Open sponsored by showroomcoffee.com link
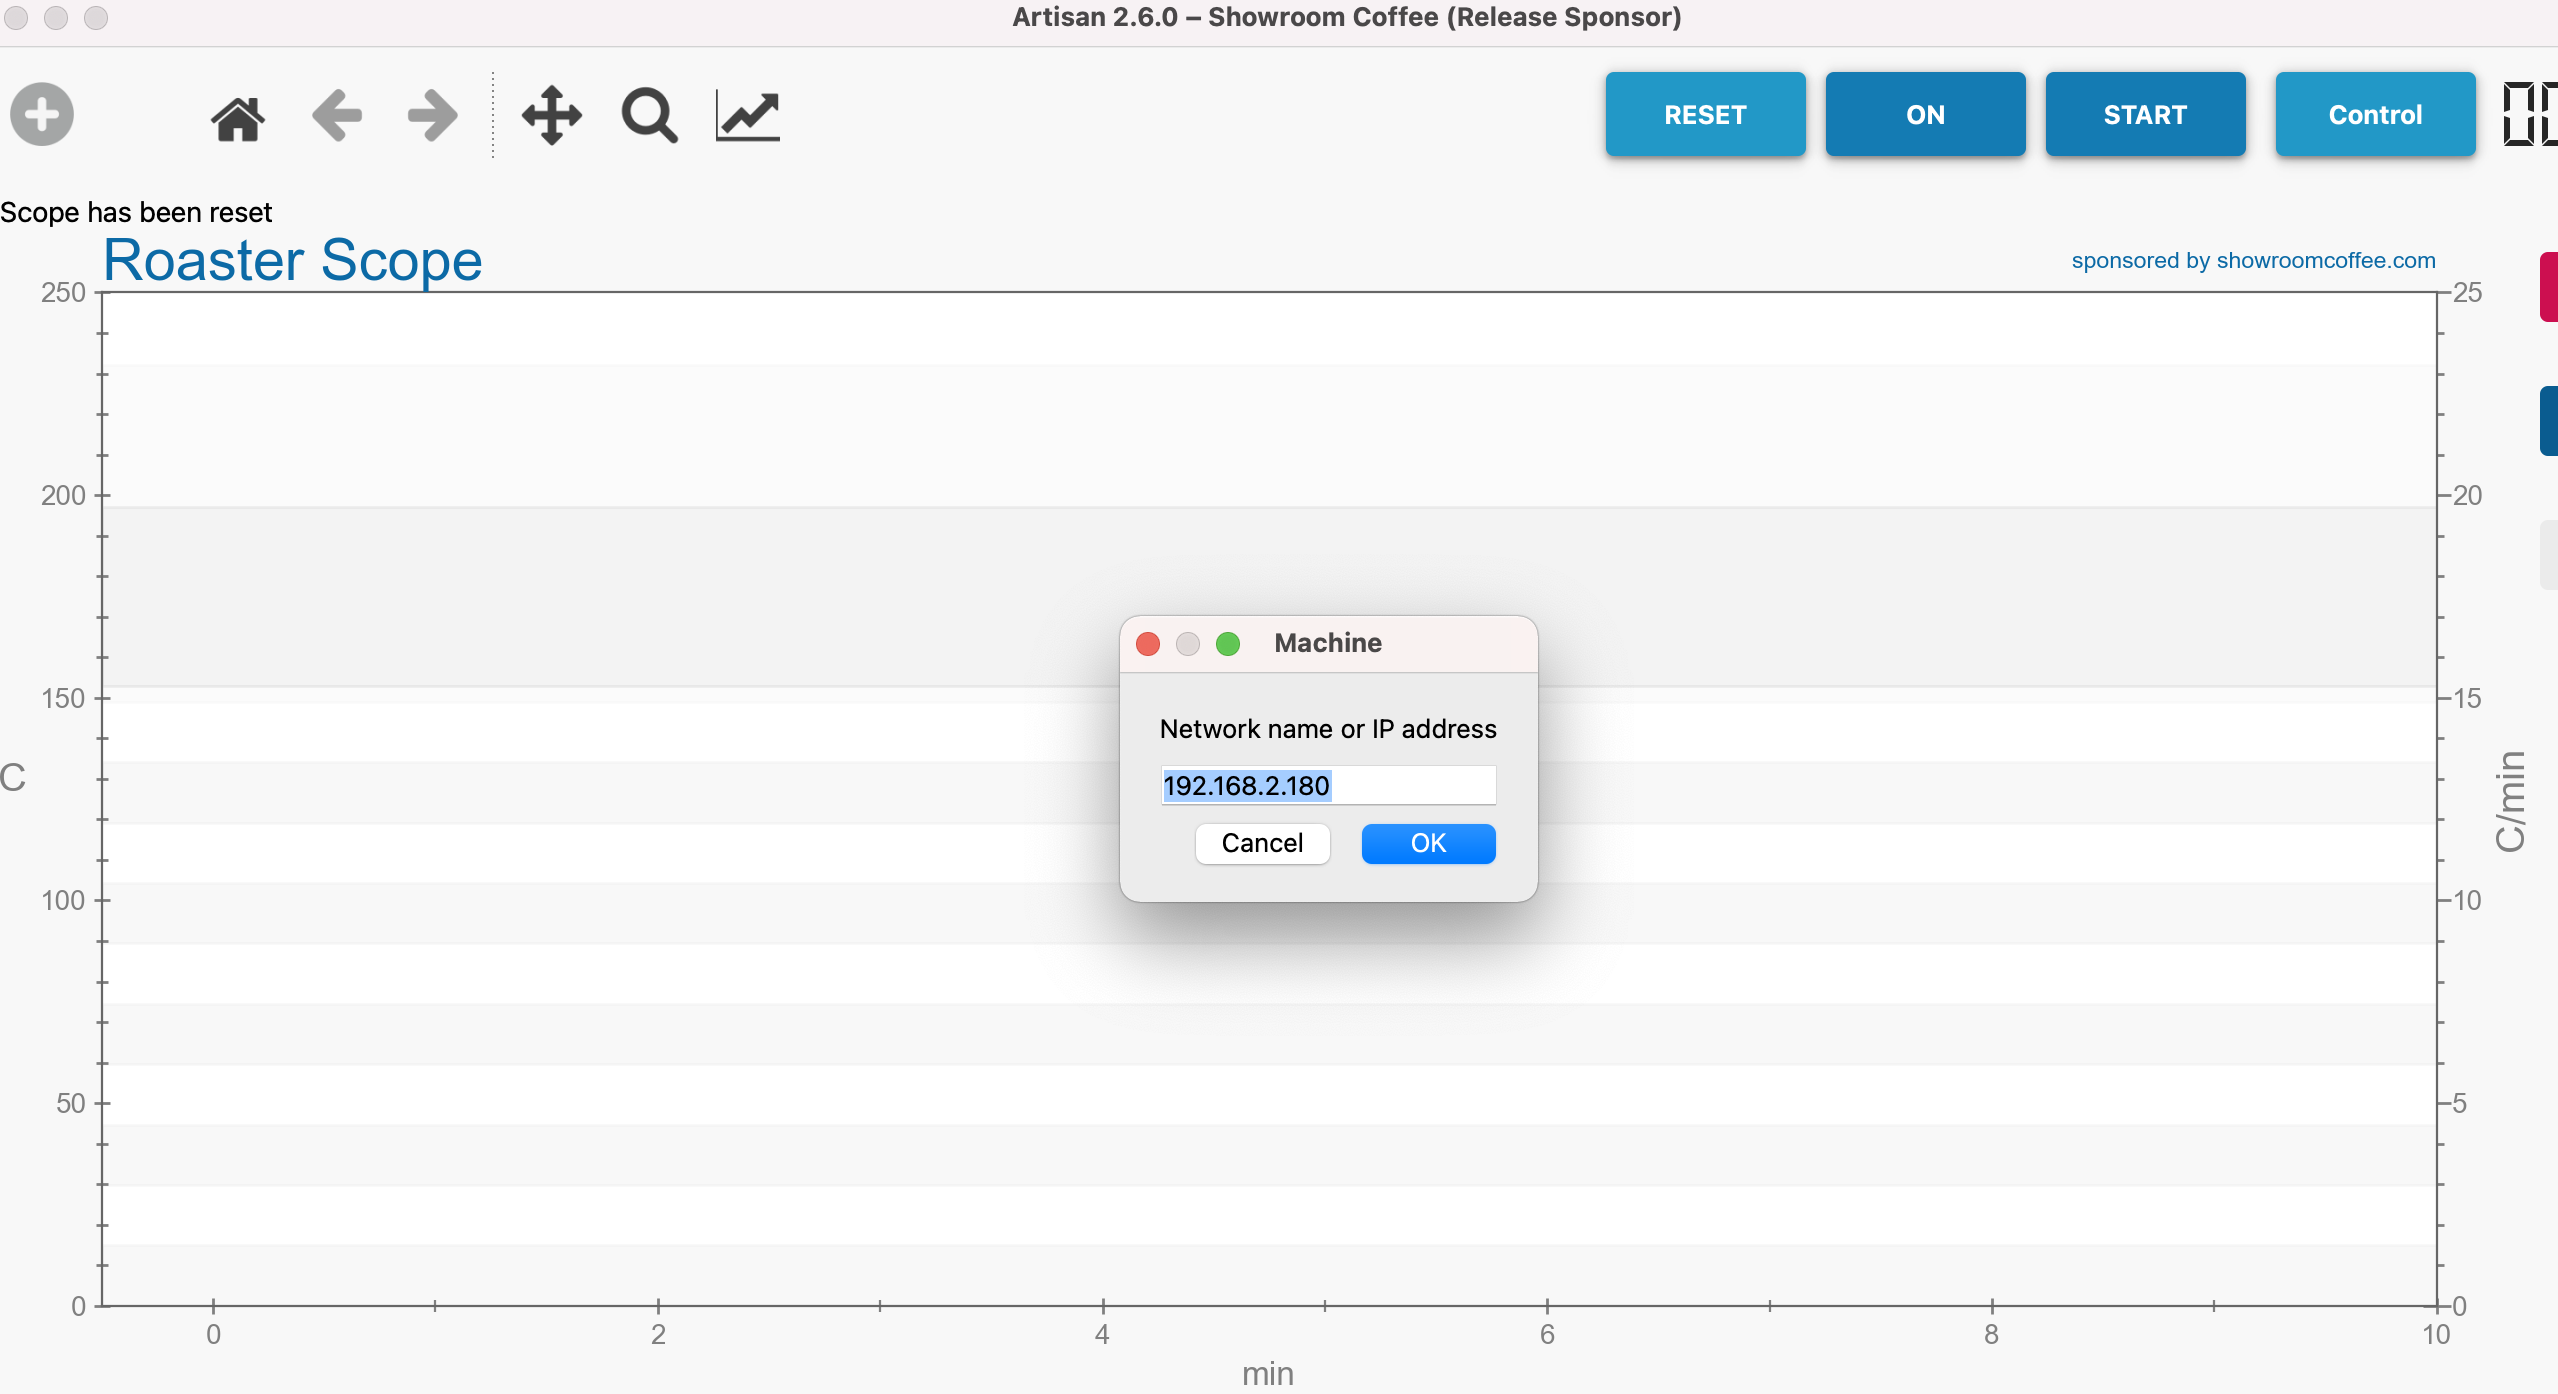Viewport: 2558px width, 1394px height. [2253, 260]
